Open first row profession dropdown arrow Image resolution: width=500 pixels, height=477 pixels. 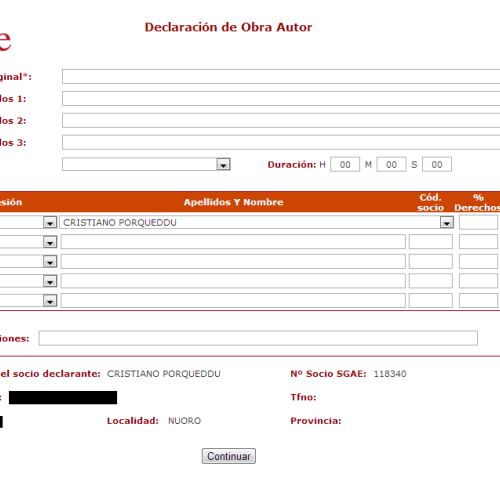click(x=50, y=222)
